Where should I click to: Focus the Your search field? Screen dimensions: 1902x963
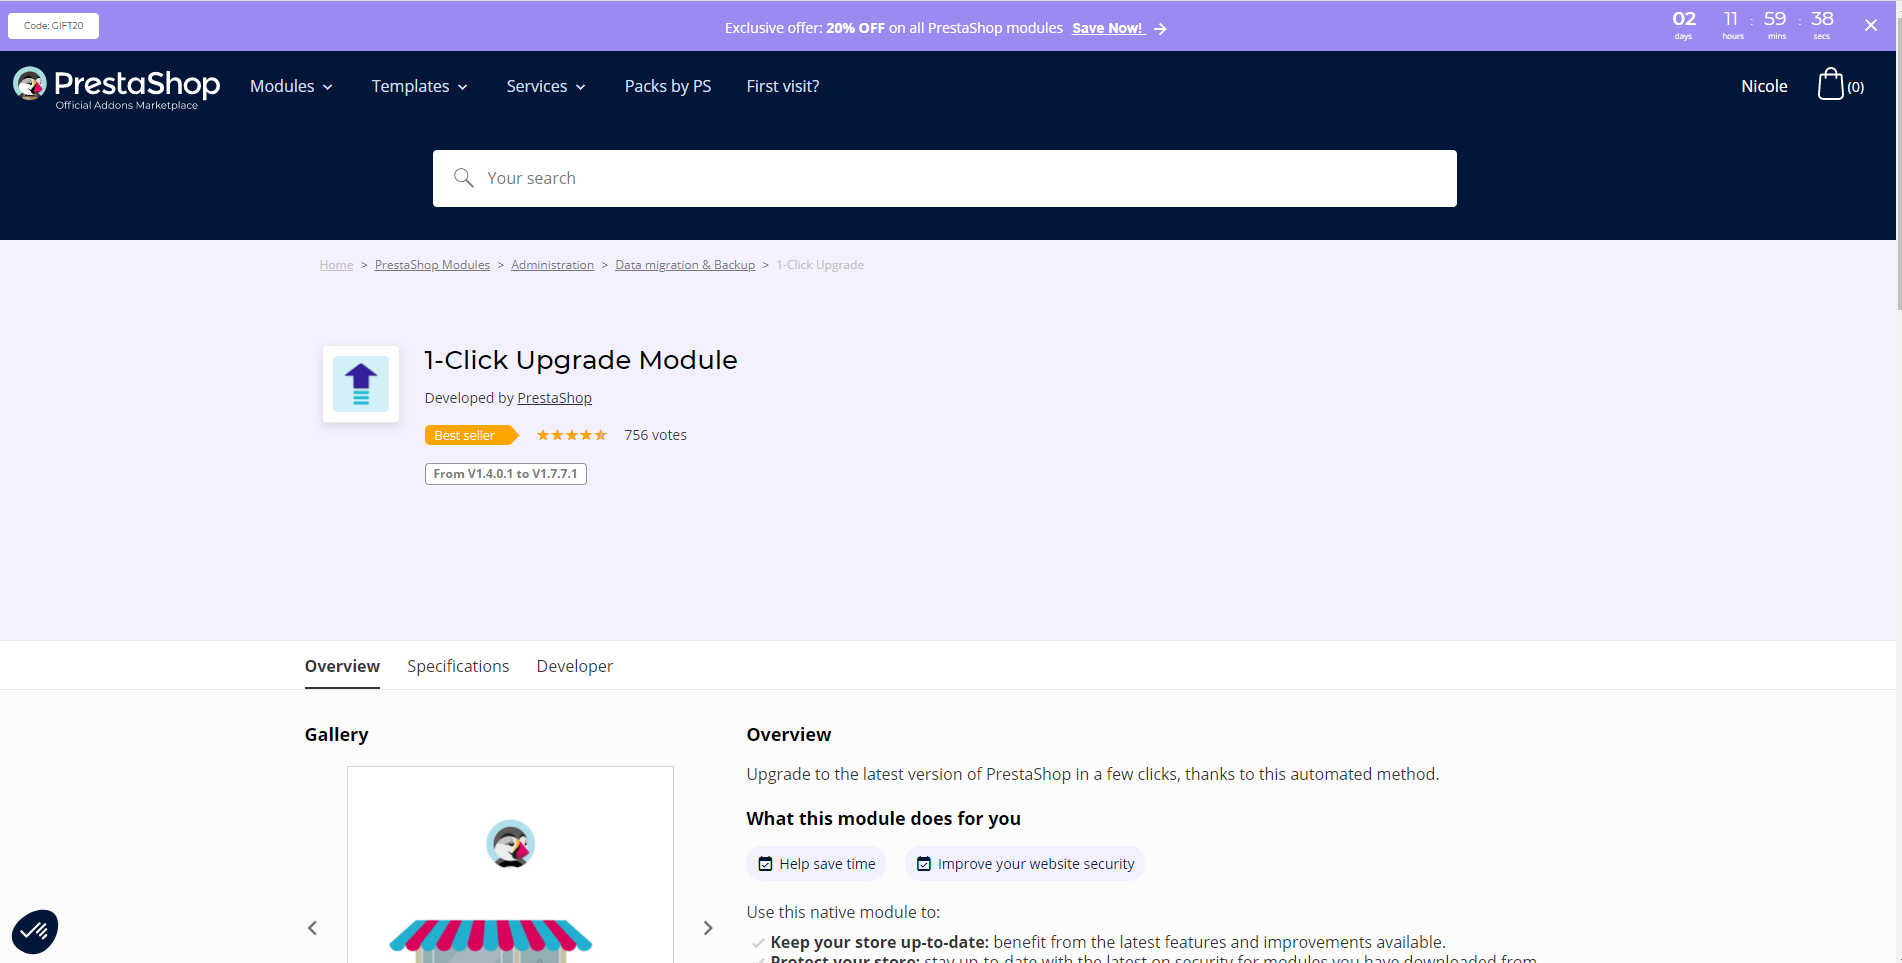[x=945, y=178]
